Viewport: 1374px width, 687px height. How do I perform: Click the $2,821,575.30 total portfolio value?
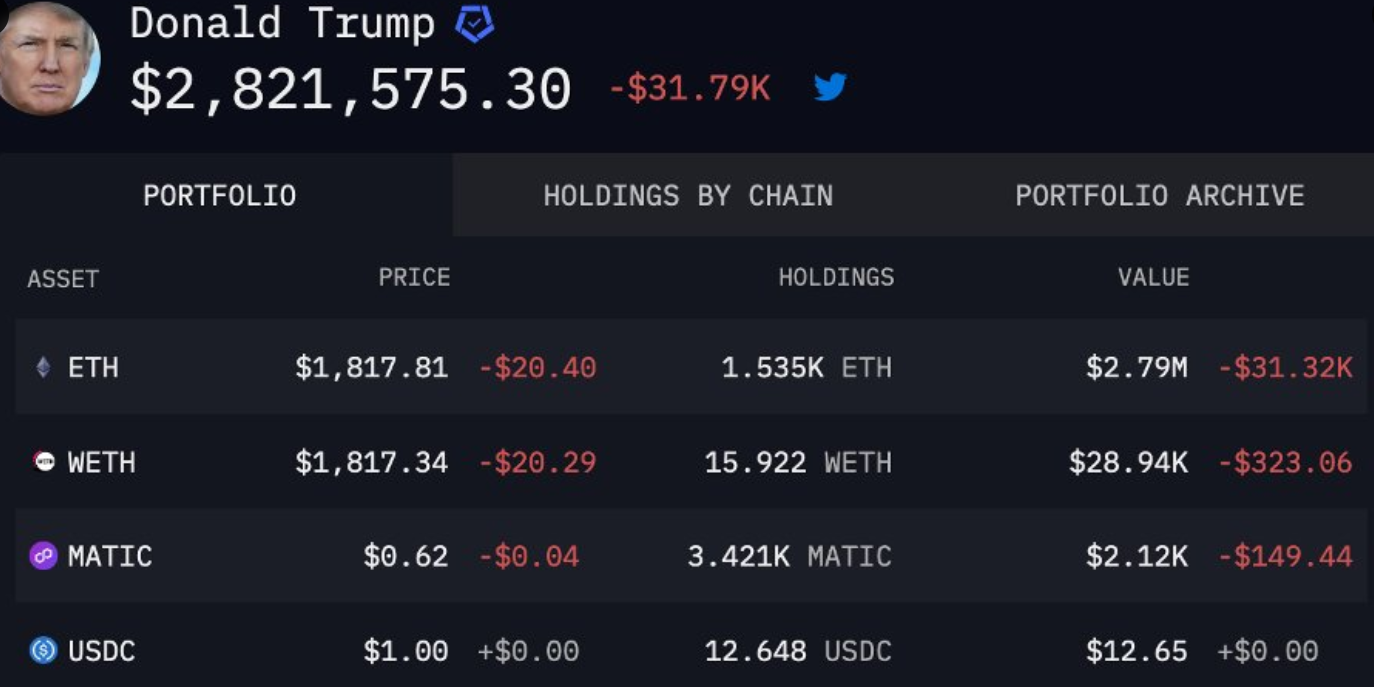[x=350, y=88]
